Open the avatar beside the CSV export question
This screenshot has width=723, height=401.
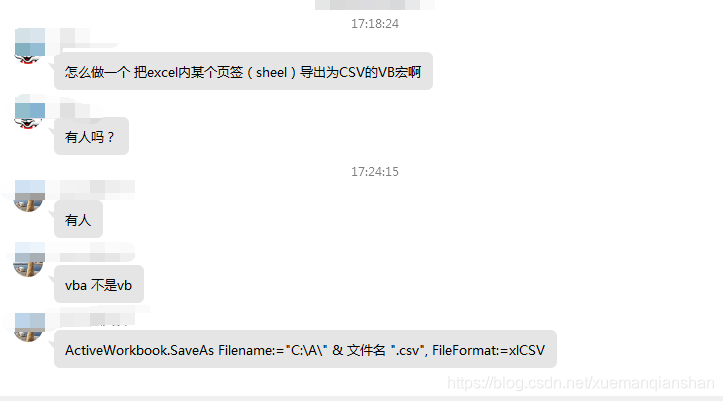[x=30, y=46]
